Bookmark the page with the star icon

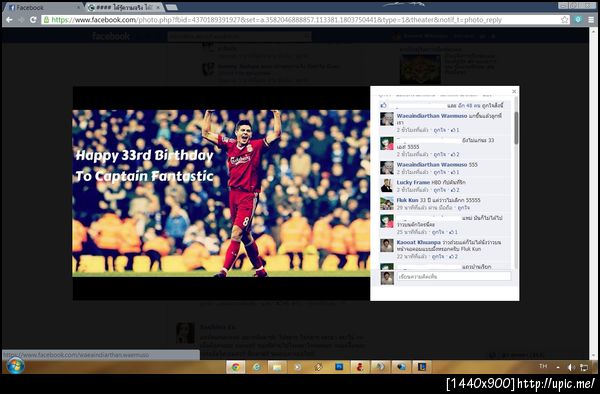pos(564,20)
